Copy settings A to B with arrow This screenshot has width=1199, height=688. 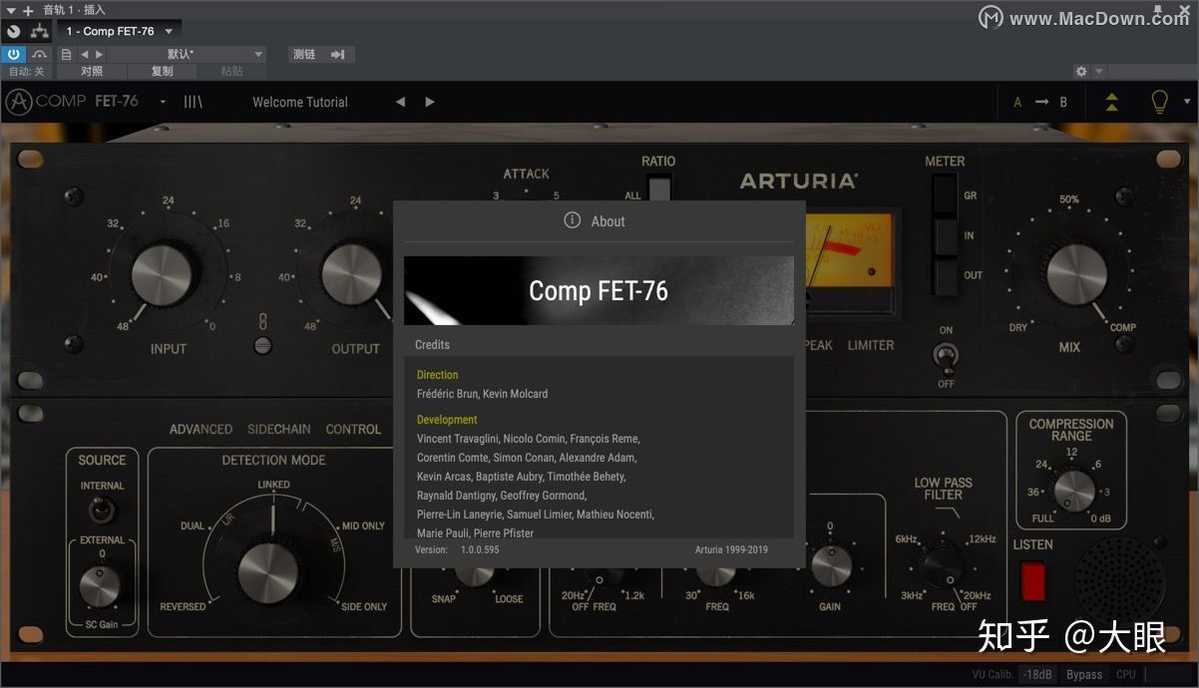1041,102
